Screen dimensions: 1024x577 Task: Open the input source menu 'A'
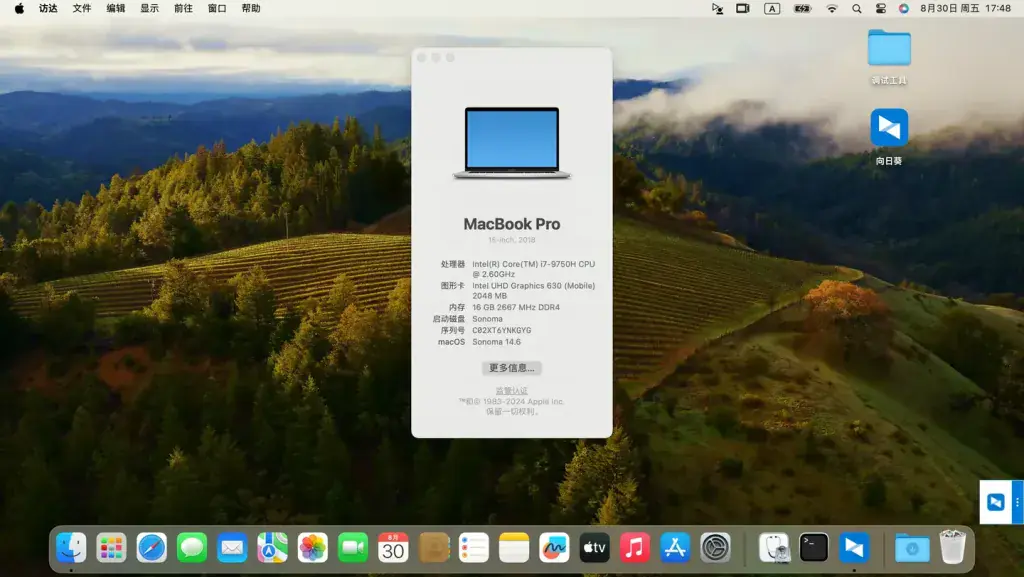click(x=772, y=8)
